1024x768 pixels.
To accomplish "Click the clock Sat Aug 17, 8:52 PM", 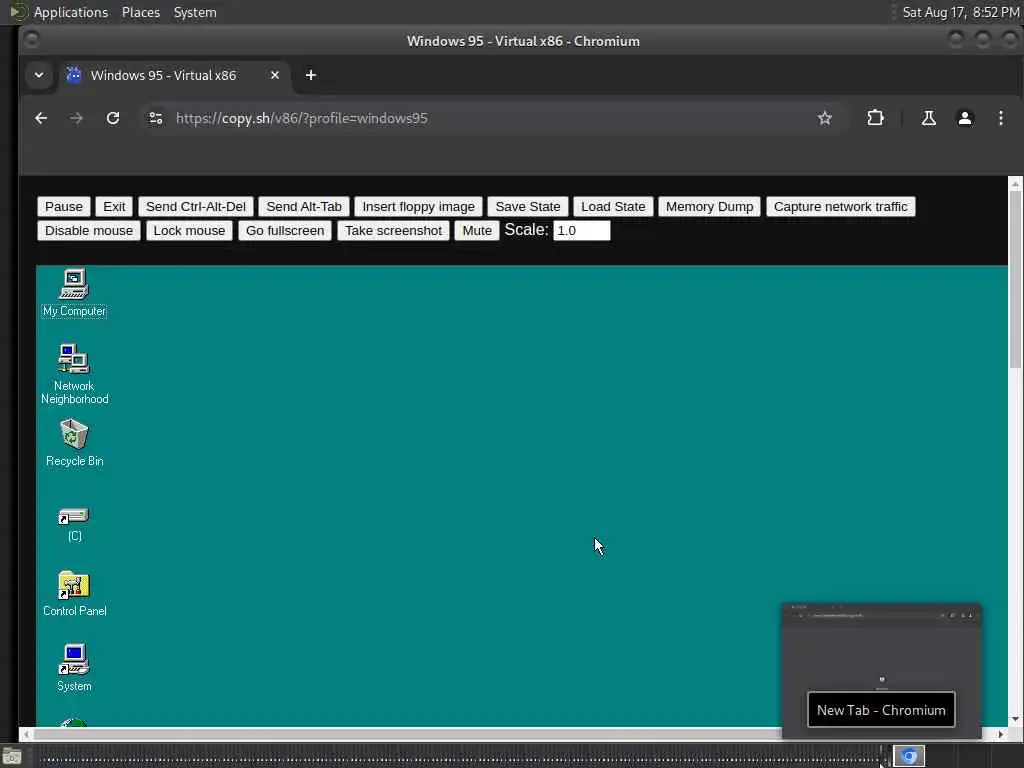I will tap(961, 12).
